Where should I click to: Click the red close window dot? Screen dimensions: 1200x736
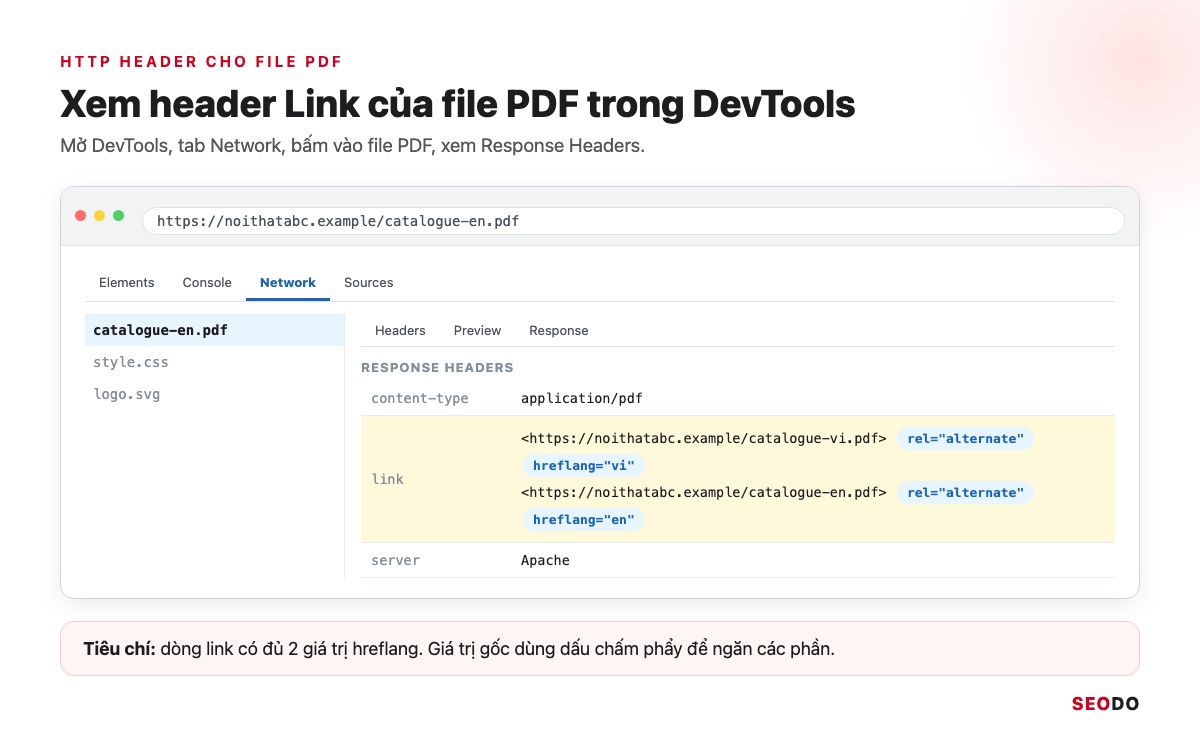coord(81,216)
